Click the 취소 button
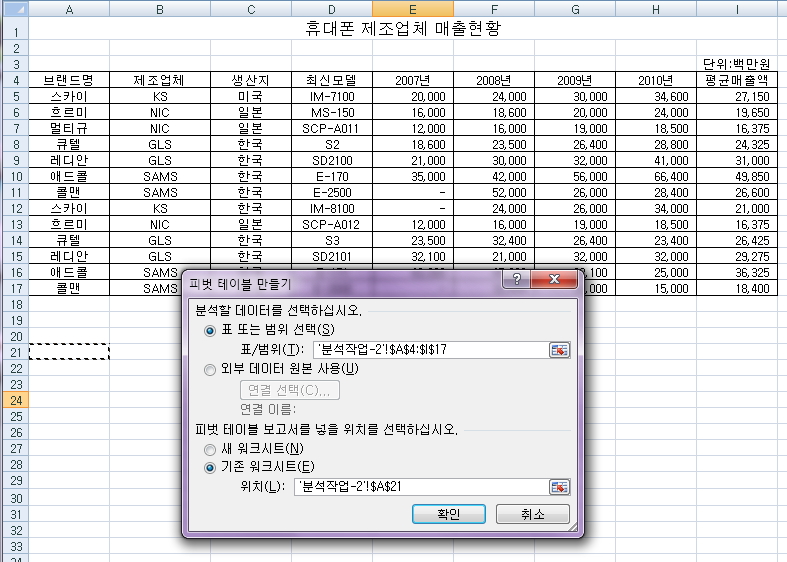 pos(533,514)
